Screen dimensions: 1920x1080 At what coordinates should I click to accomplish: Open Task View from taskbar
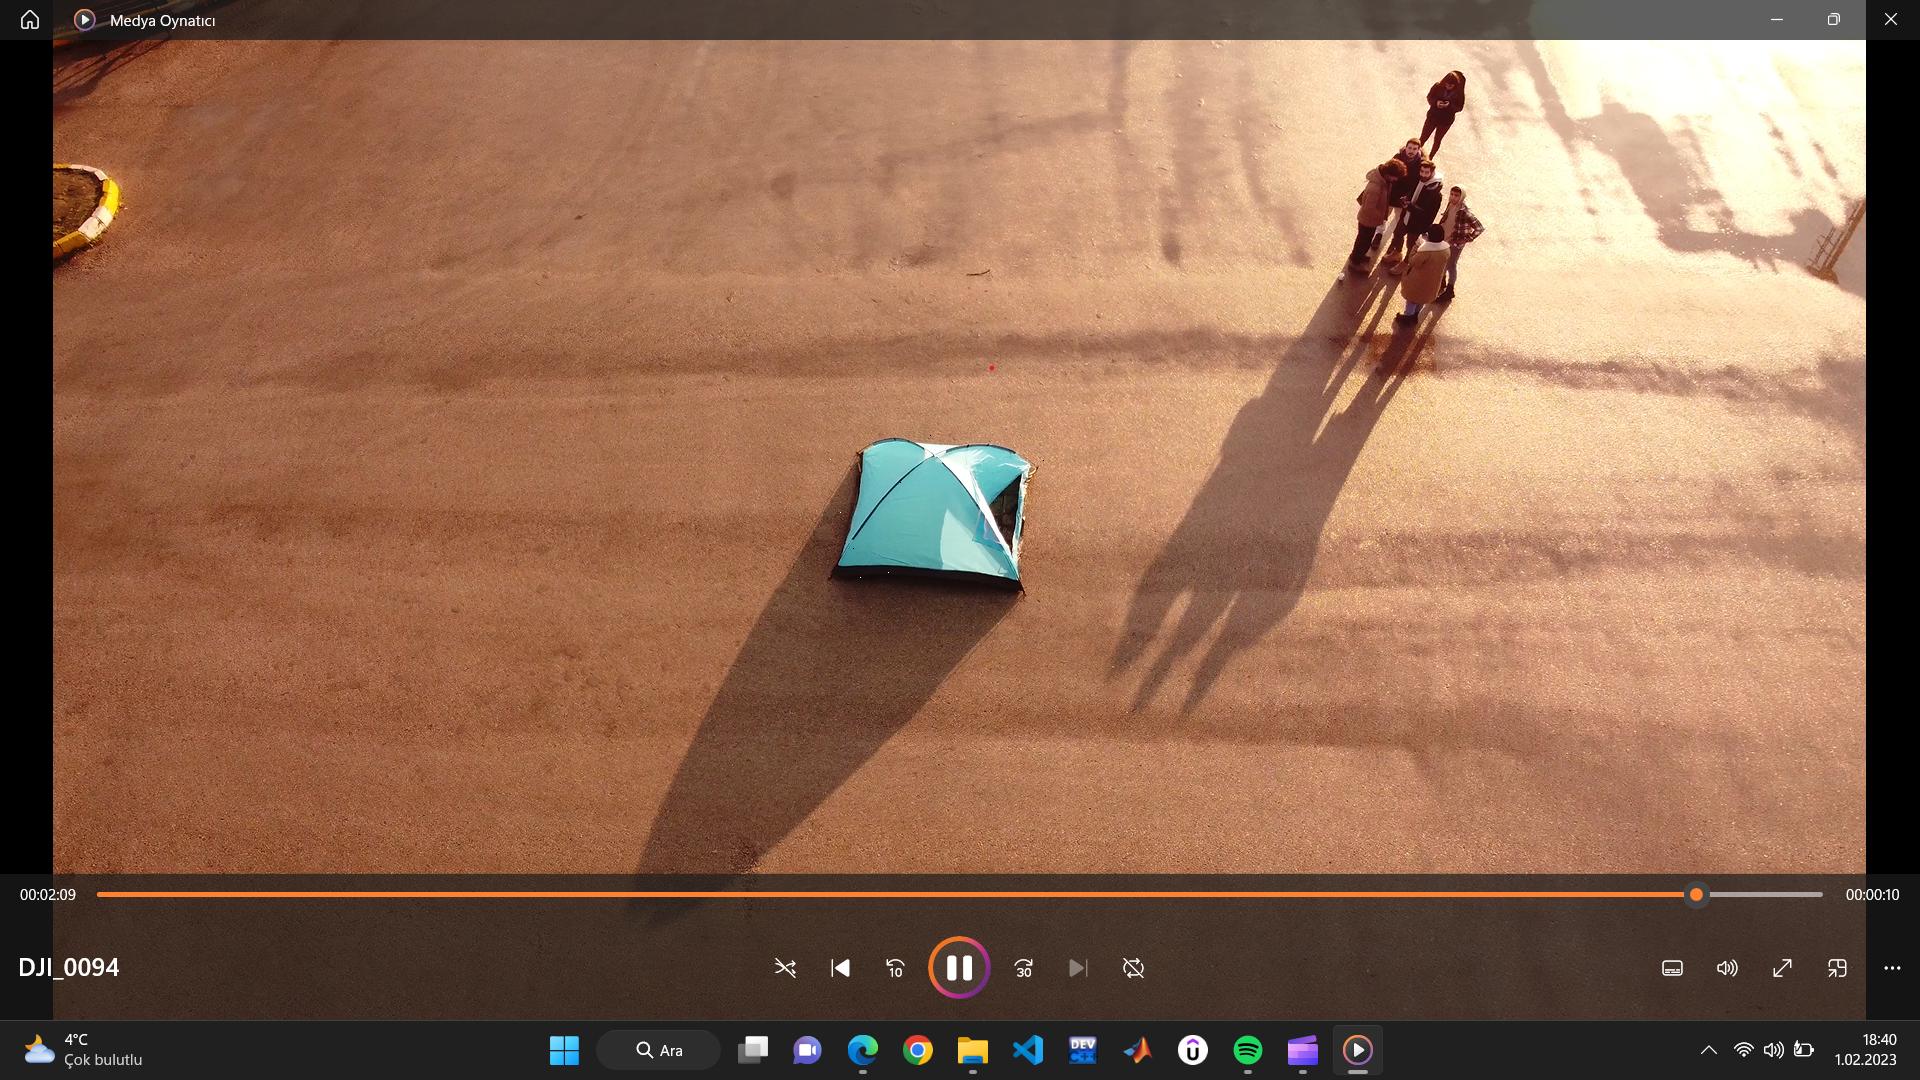coord(753,1050)
